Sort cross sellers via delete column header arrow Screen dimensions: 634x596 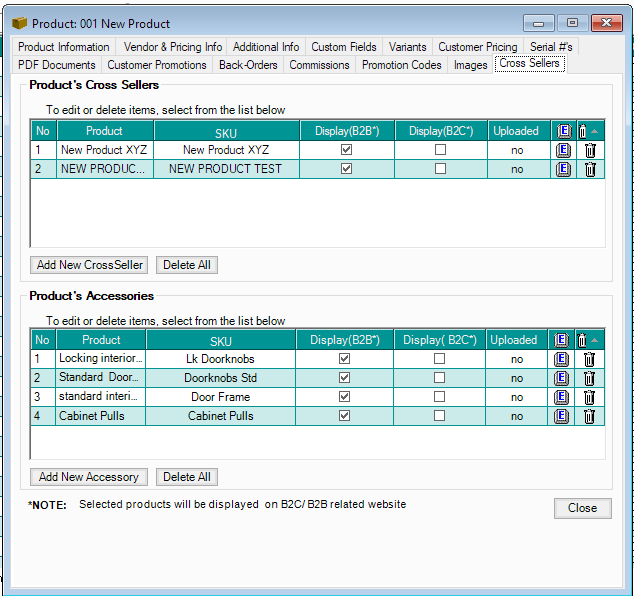[x=596, y=131]
